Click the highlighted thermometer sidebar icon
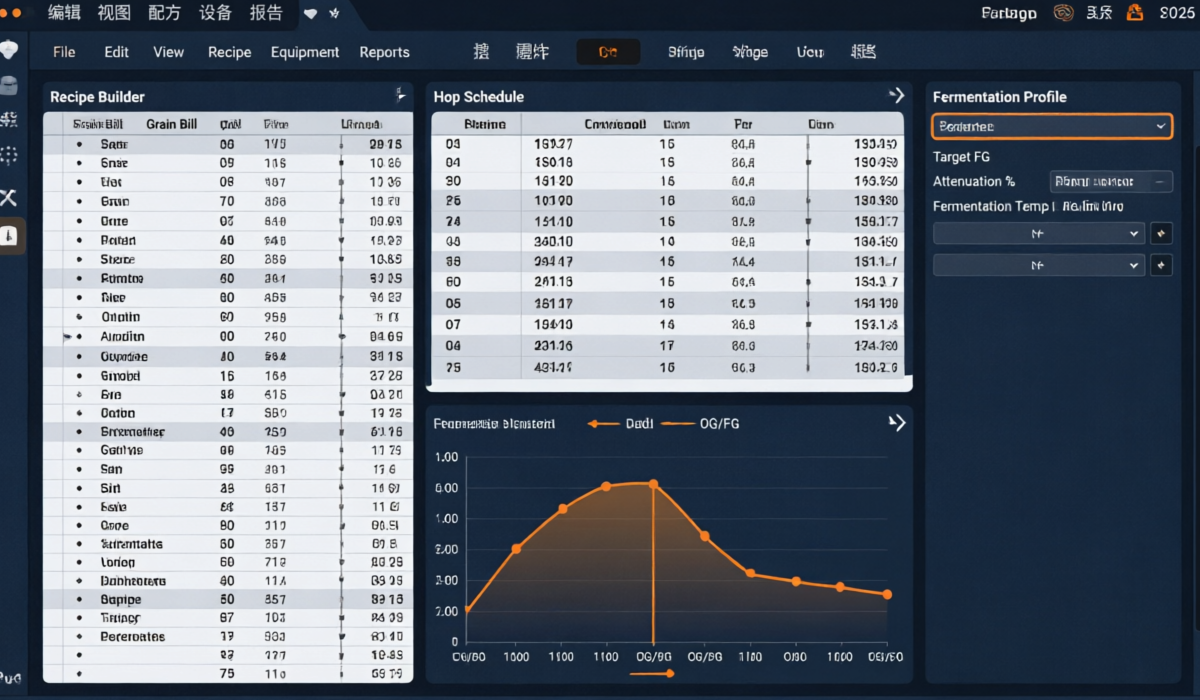This screenshot has width=1200, height=700. (x=10, y=236)
